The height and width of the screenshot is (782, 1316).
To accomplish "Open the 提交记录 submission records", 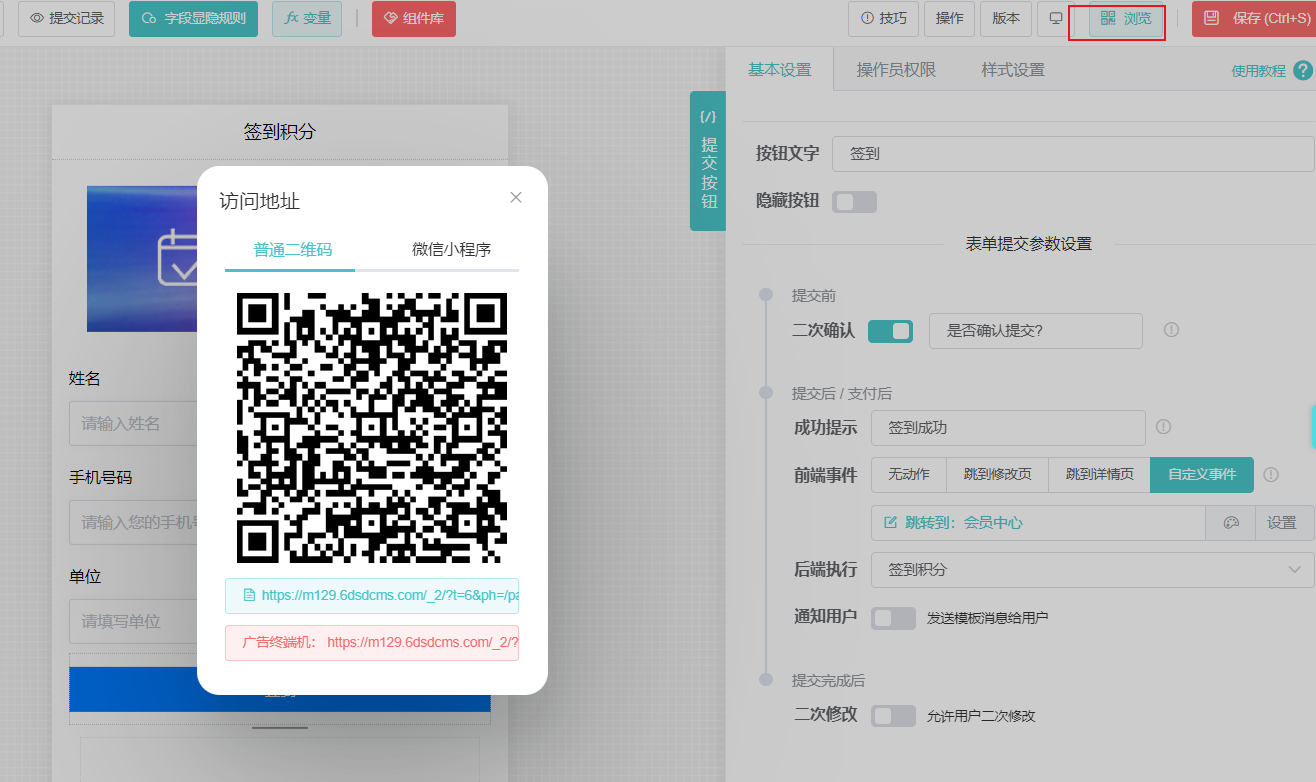I will click(x=67, y=18).
